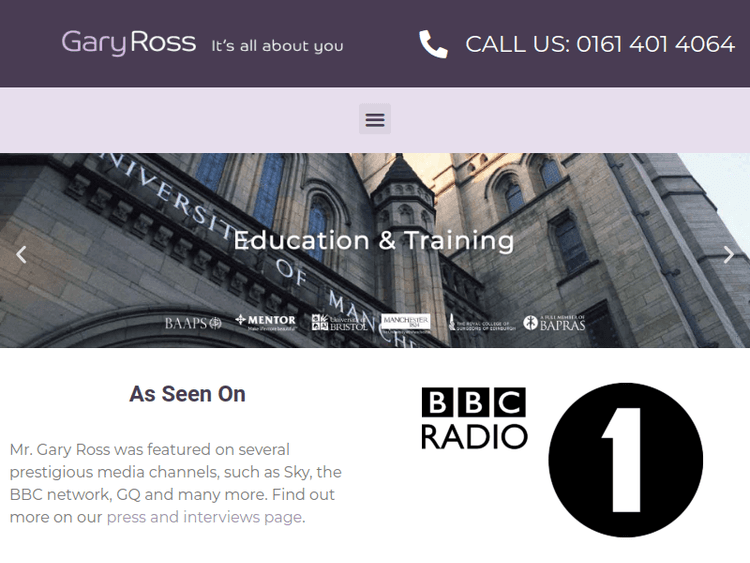Image resolution: width=750 pixels, height=563 pixels.
Task: Click the Education & Training slide title
Action: pos(374,240)
